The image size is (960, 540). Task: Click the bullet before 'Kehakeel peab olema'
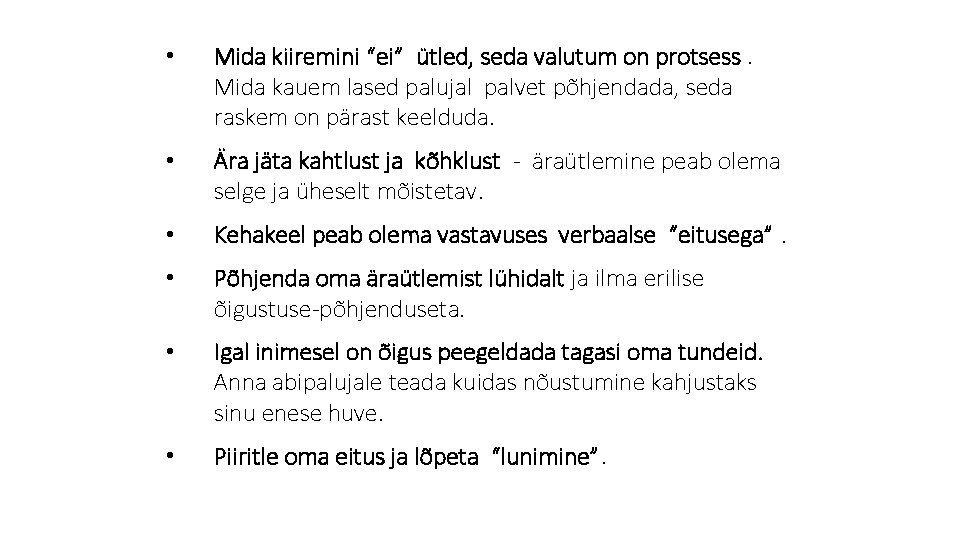click(171, 234)
